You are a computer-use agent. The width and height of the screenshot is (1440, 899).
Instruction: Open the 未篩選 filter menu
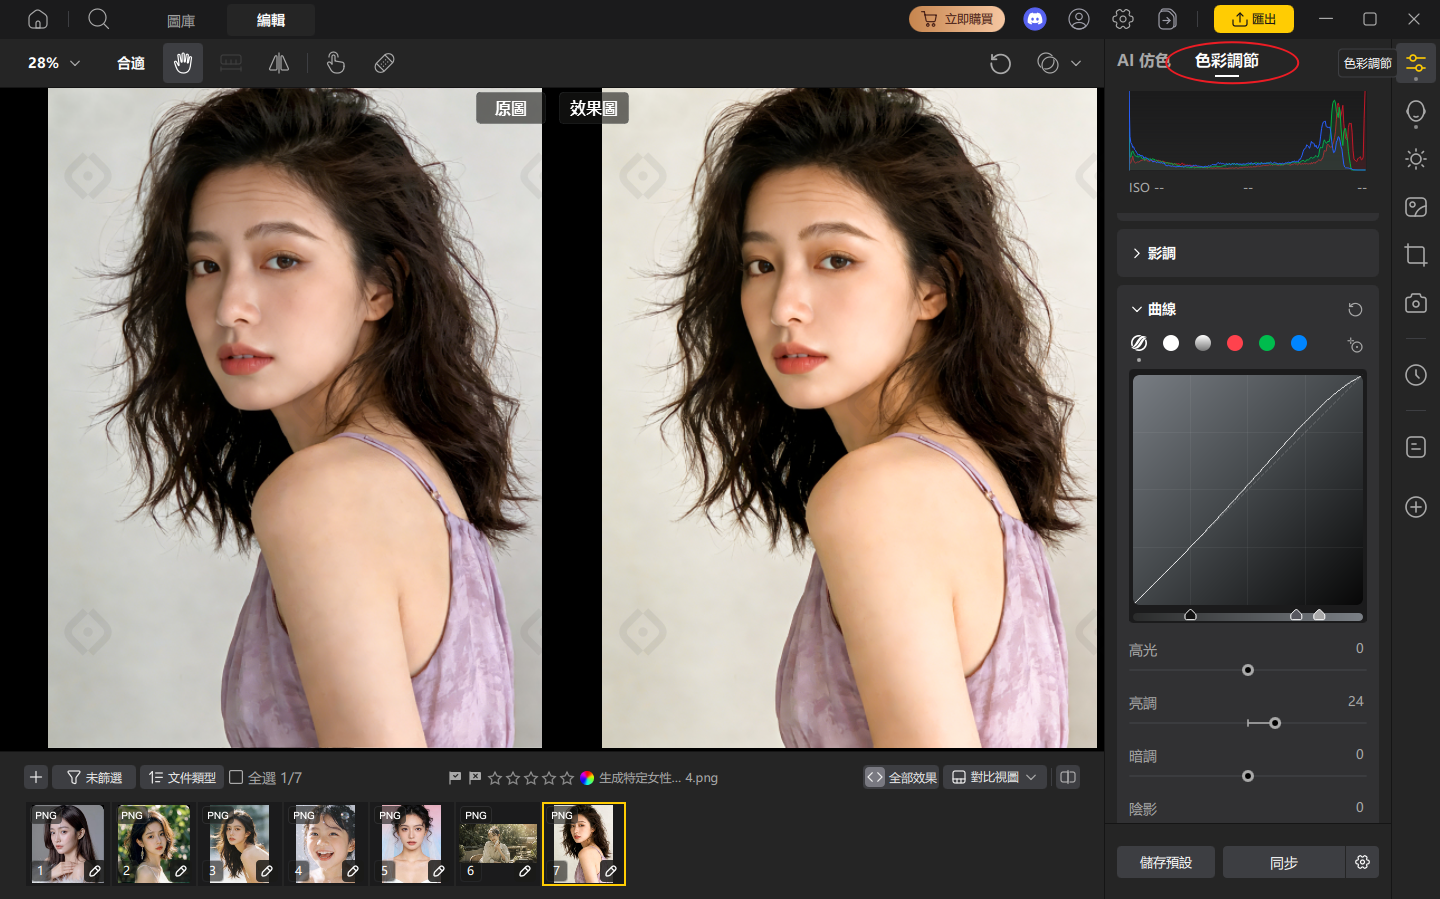(x=94, y=777)
